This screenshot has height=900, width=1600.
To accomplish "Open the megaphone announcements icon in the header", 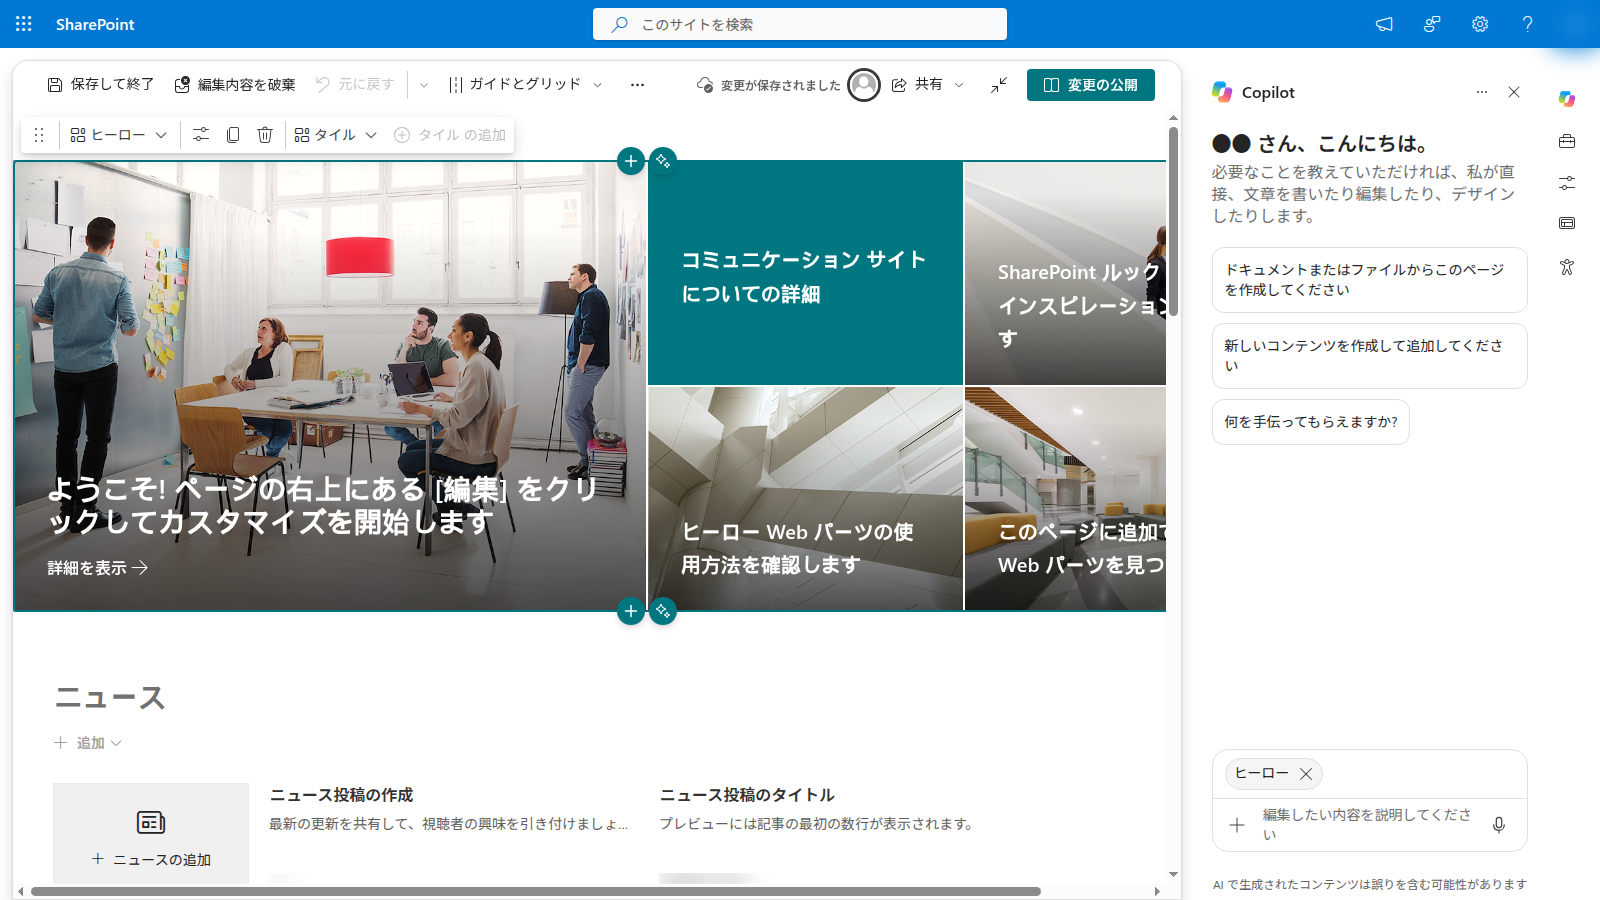I will [x=1384, y=24].
